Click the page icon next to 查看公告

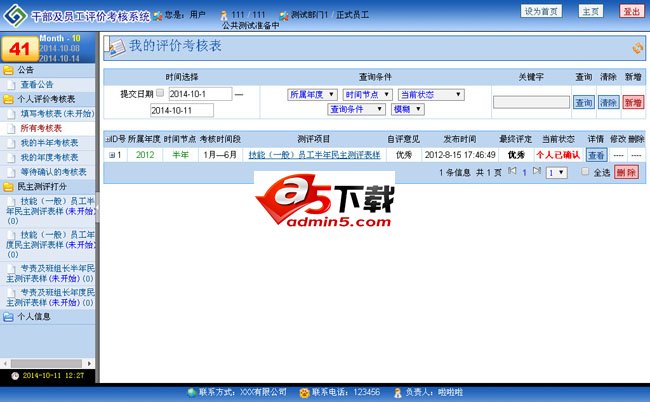click(12, 85)
